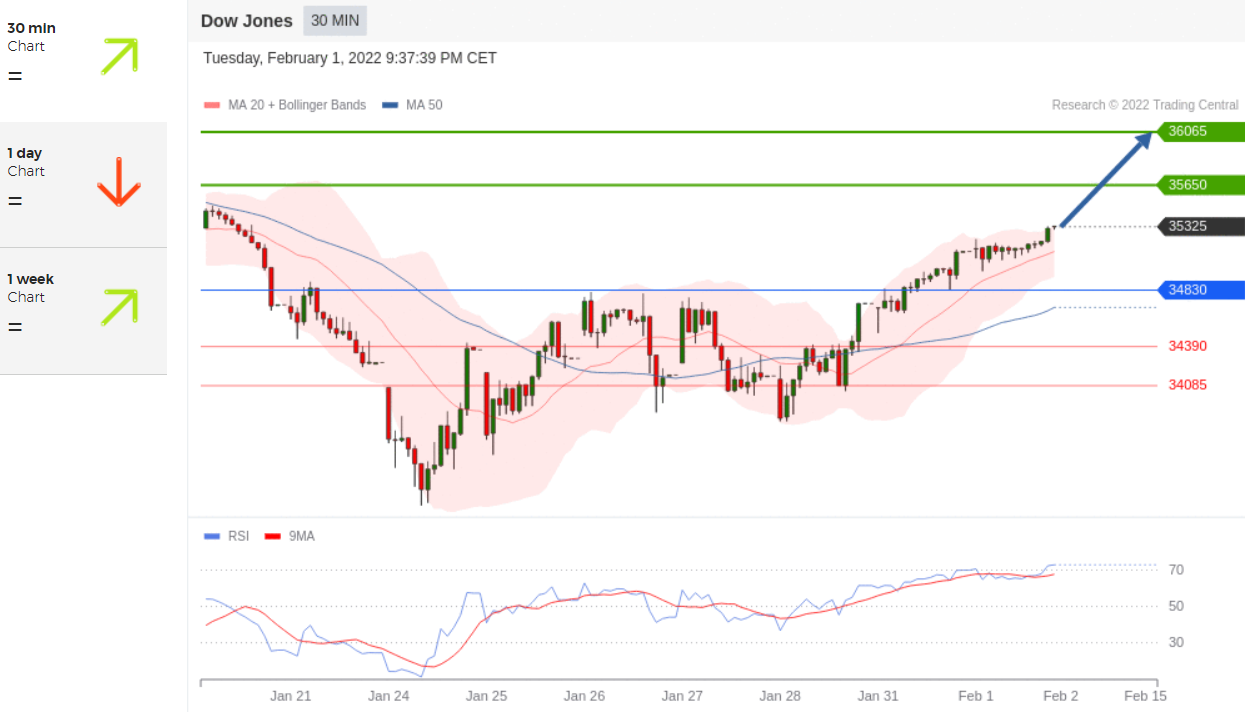Switch to the 1 day Chart tab
The height and width of the screenshot is (712, 1245).
(83, 185)
